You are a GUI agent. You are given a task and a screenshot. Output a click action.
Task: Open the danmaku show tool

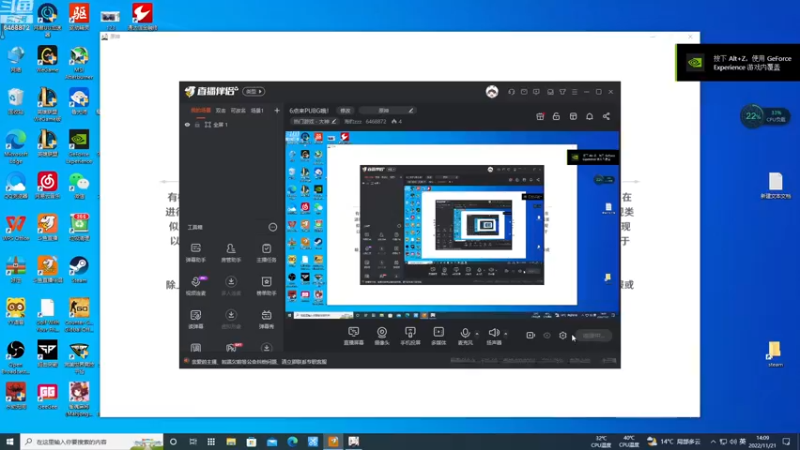point(266,319)
